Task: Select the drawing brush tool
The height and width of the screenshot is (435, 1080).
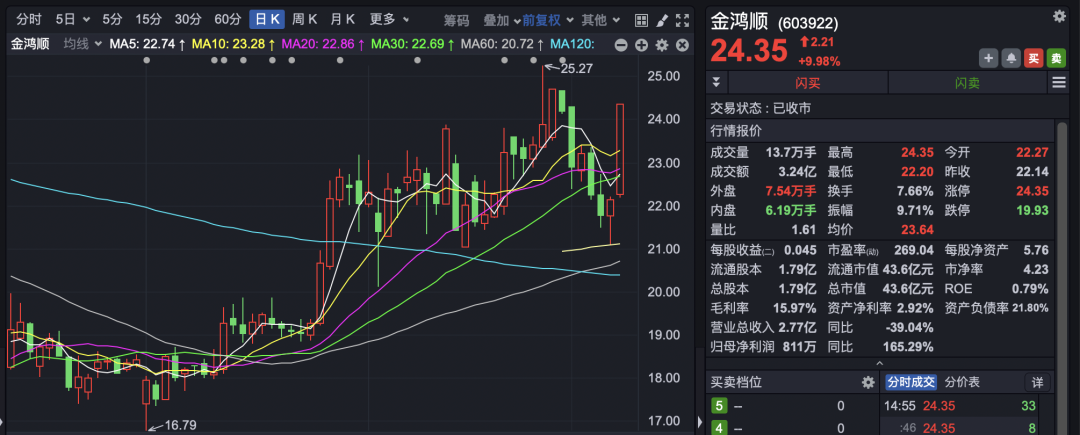Action: pos(660,20)
